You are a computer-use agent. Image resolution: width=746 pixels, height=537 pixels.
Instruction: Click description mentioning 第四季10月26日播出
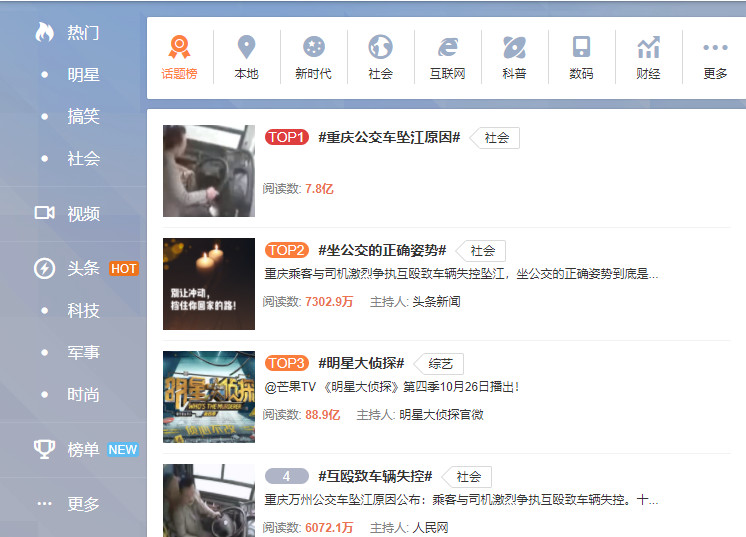coord(392,387)
